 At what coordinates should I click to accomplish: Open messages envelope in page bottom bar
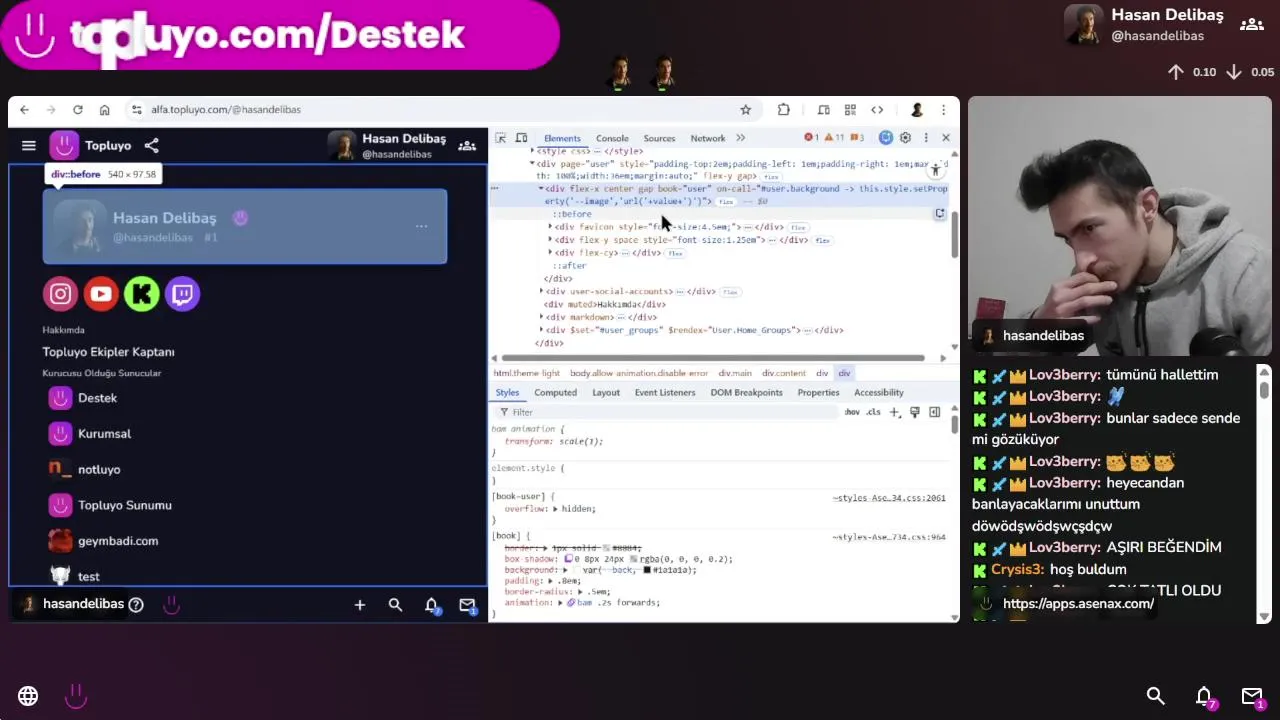(467, 605)
